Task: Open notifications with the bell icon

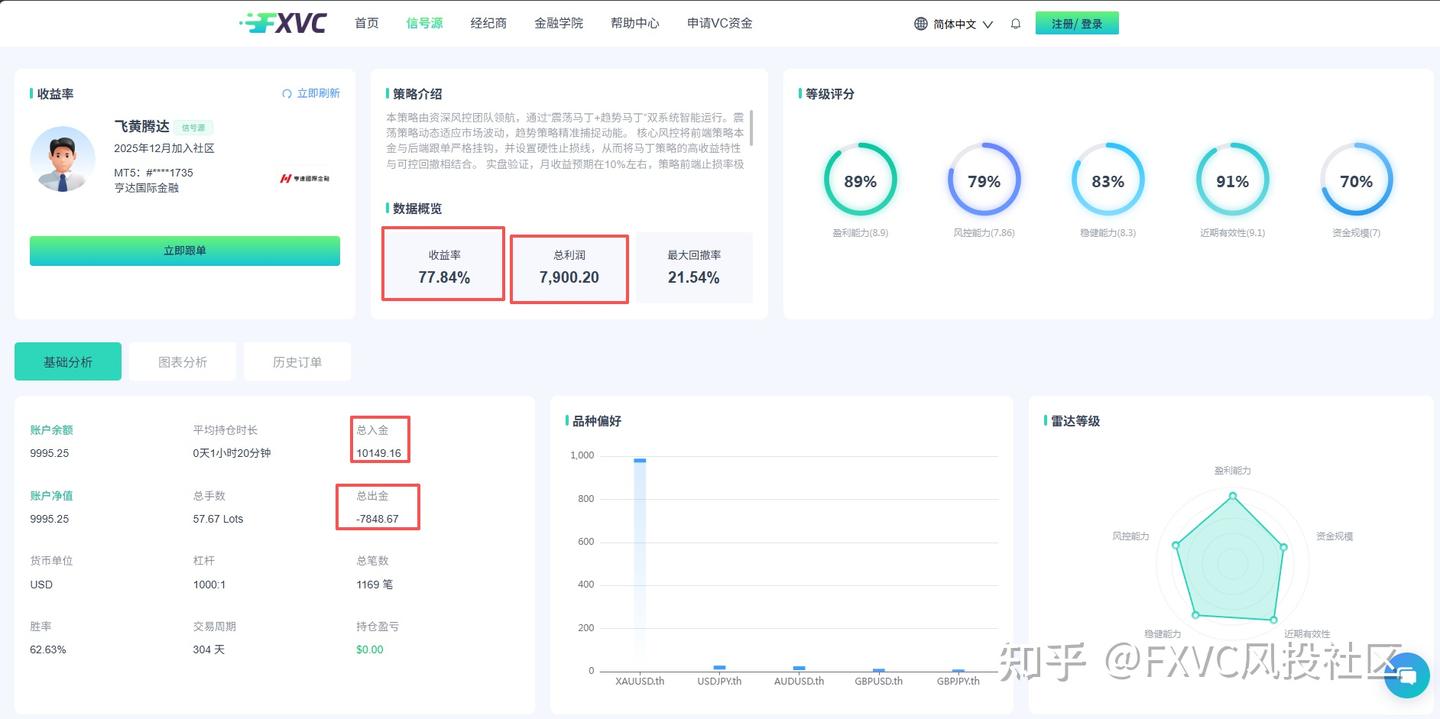Action: coord(1015,22)
